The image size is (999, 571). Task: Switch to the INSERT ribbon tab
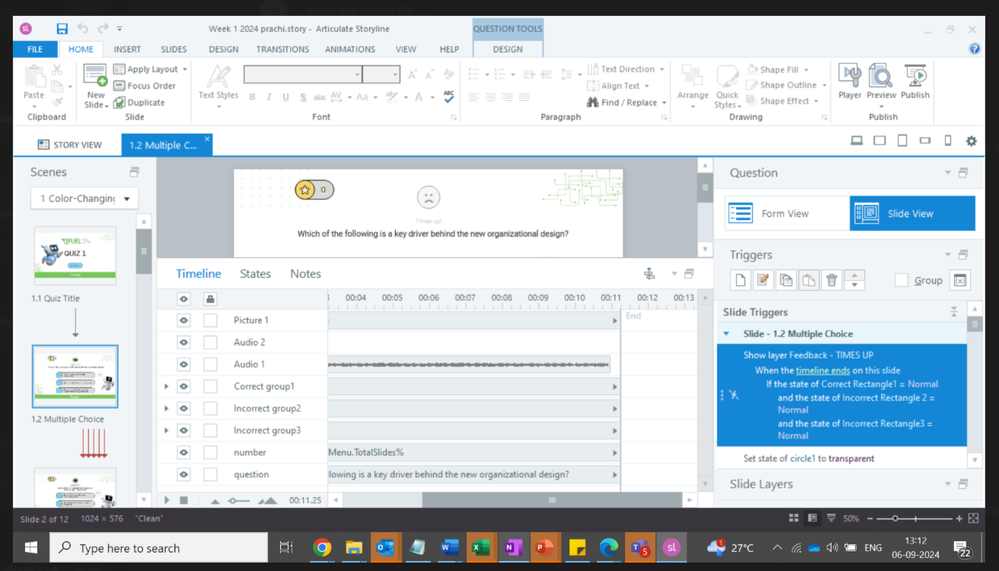[x=127, y=49]
